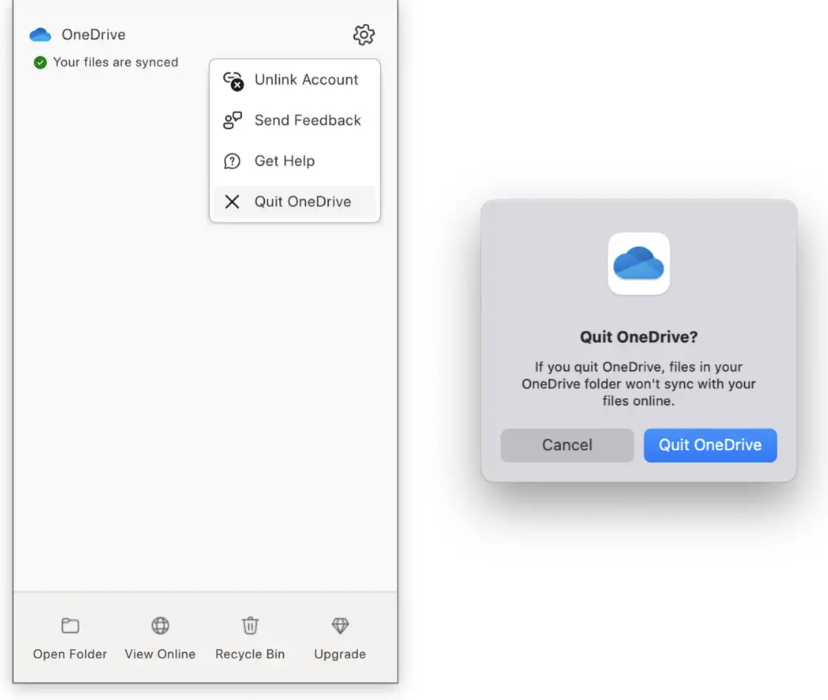Click the Recycle Bin label
Screen dimensions: 828x700
click(x=250, y=654)
